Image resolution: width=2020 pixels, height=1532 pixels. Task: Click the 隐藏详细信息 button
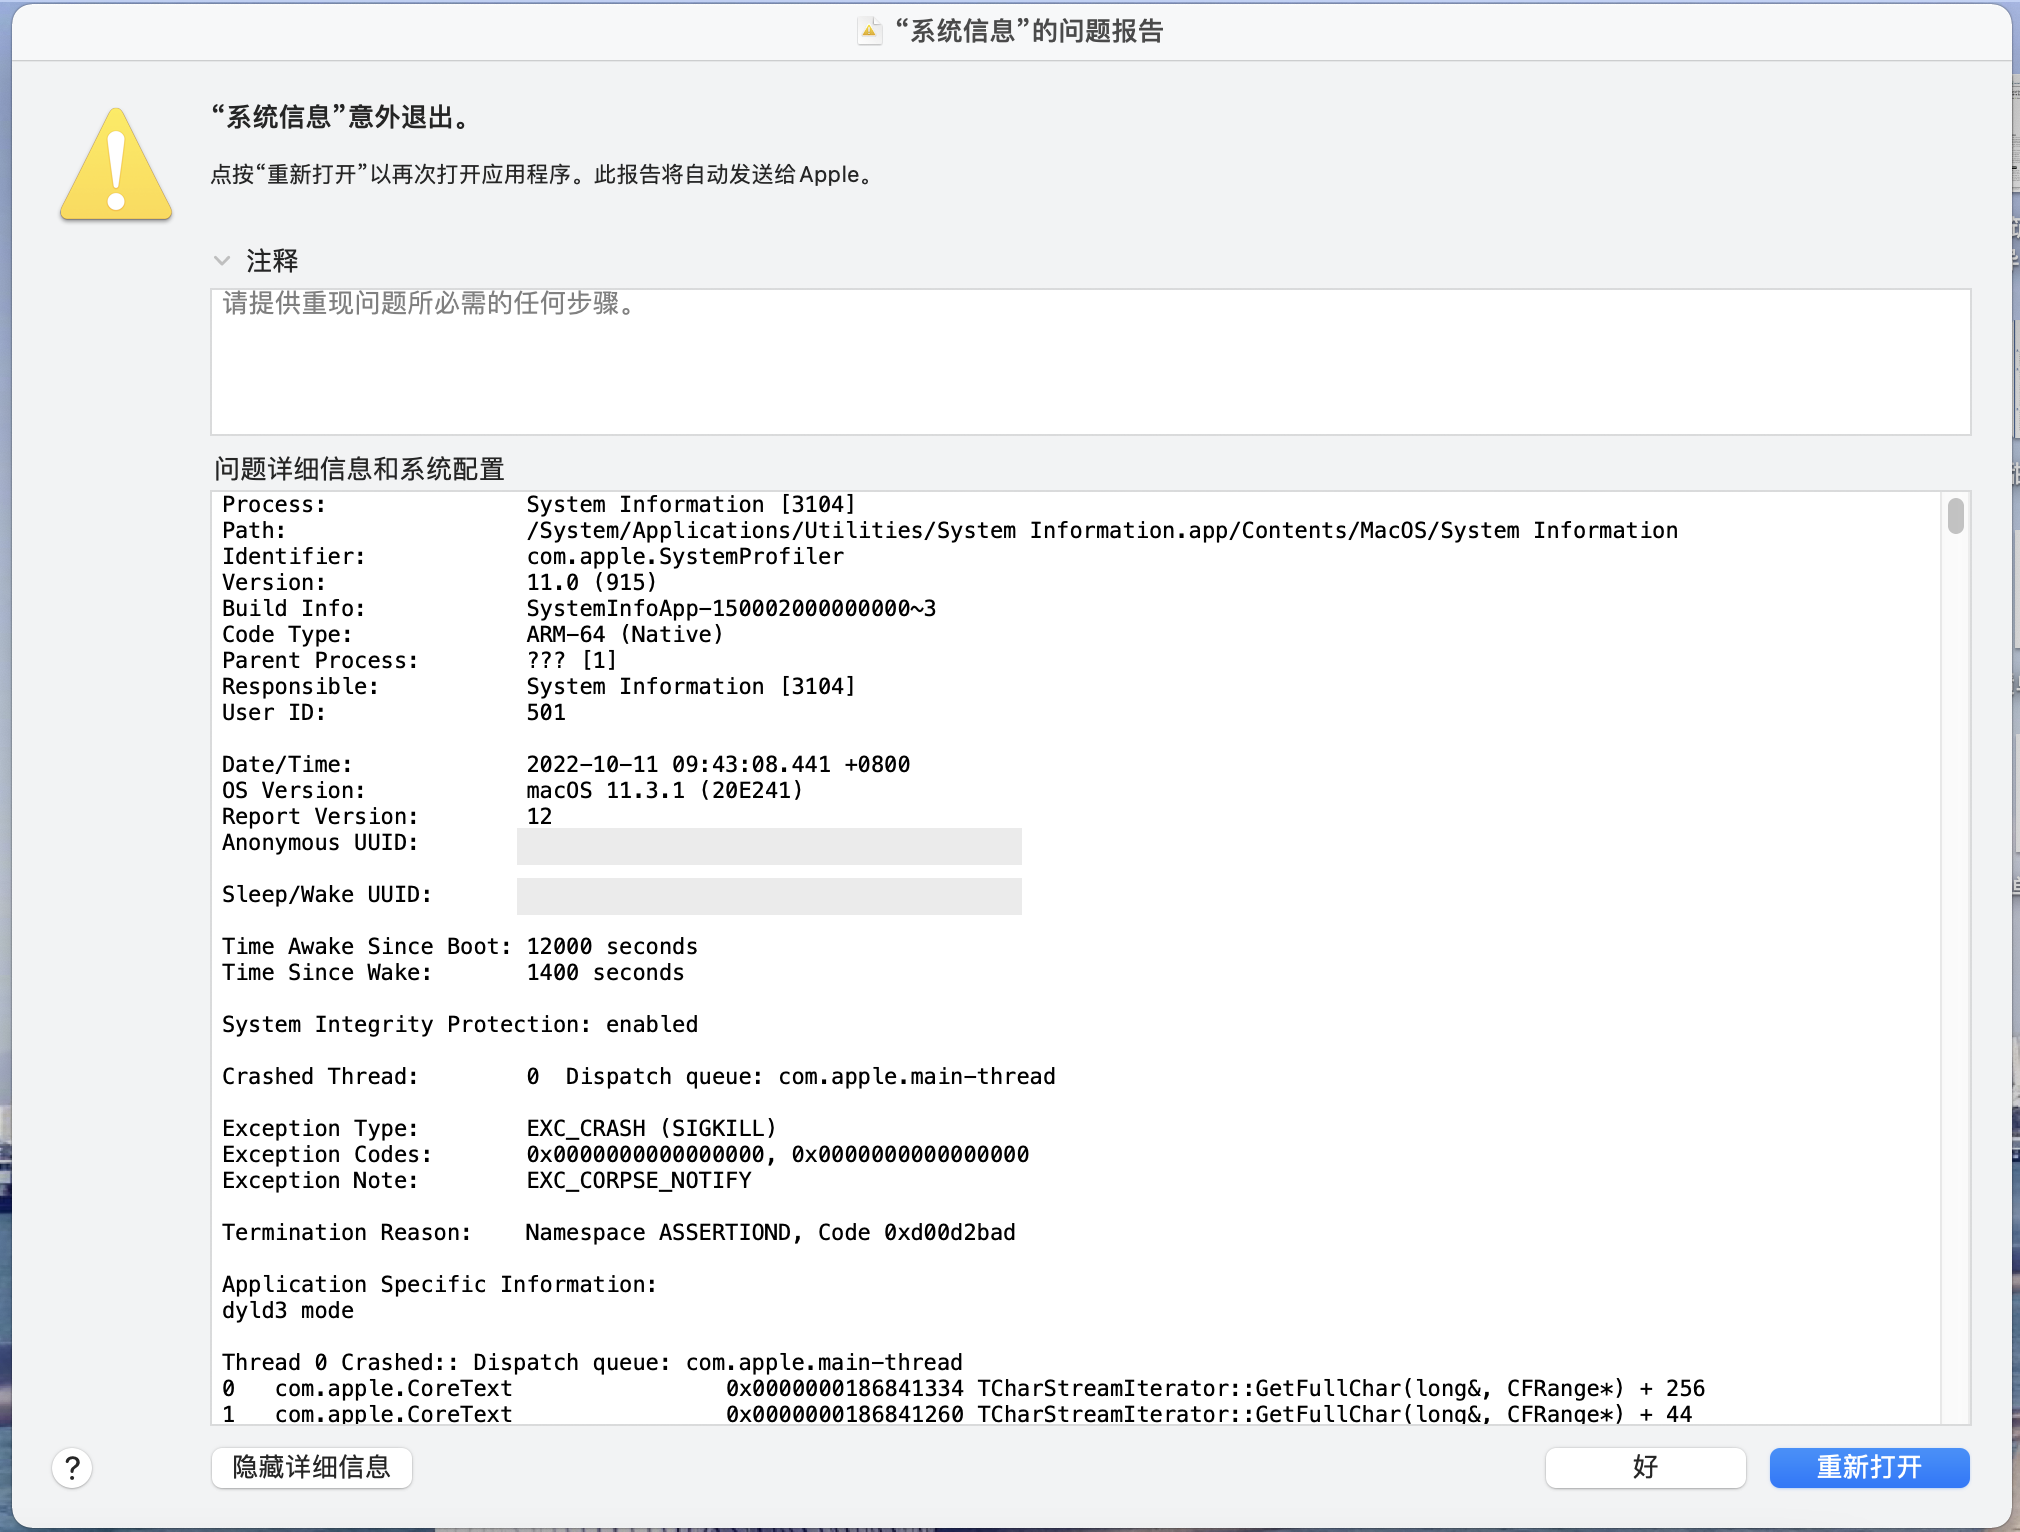click(311, 1467)
